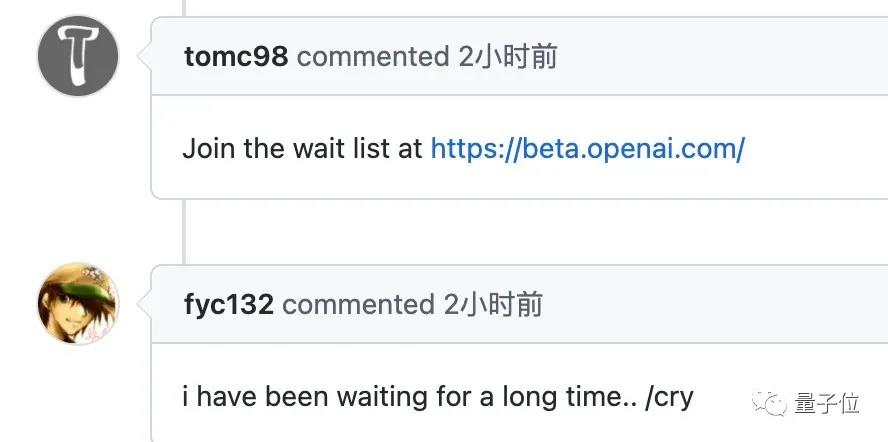Image resolution: width=888 pixels, height=442 pixels.
Task: Visit the tomc98 username profile link
Action: click(236, 57)
